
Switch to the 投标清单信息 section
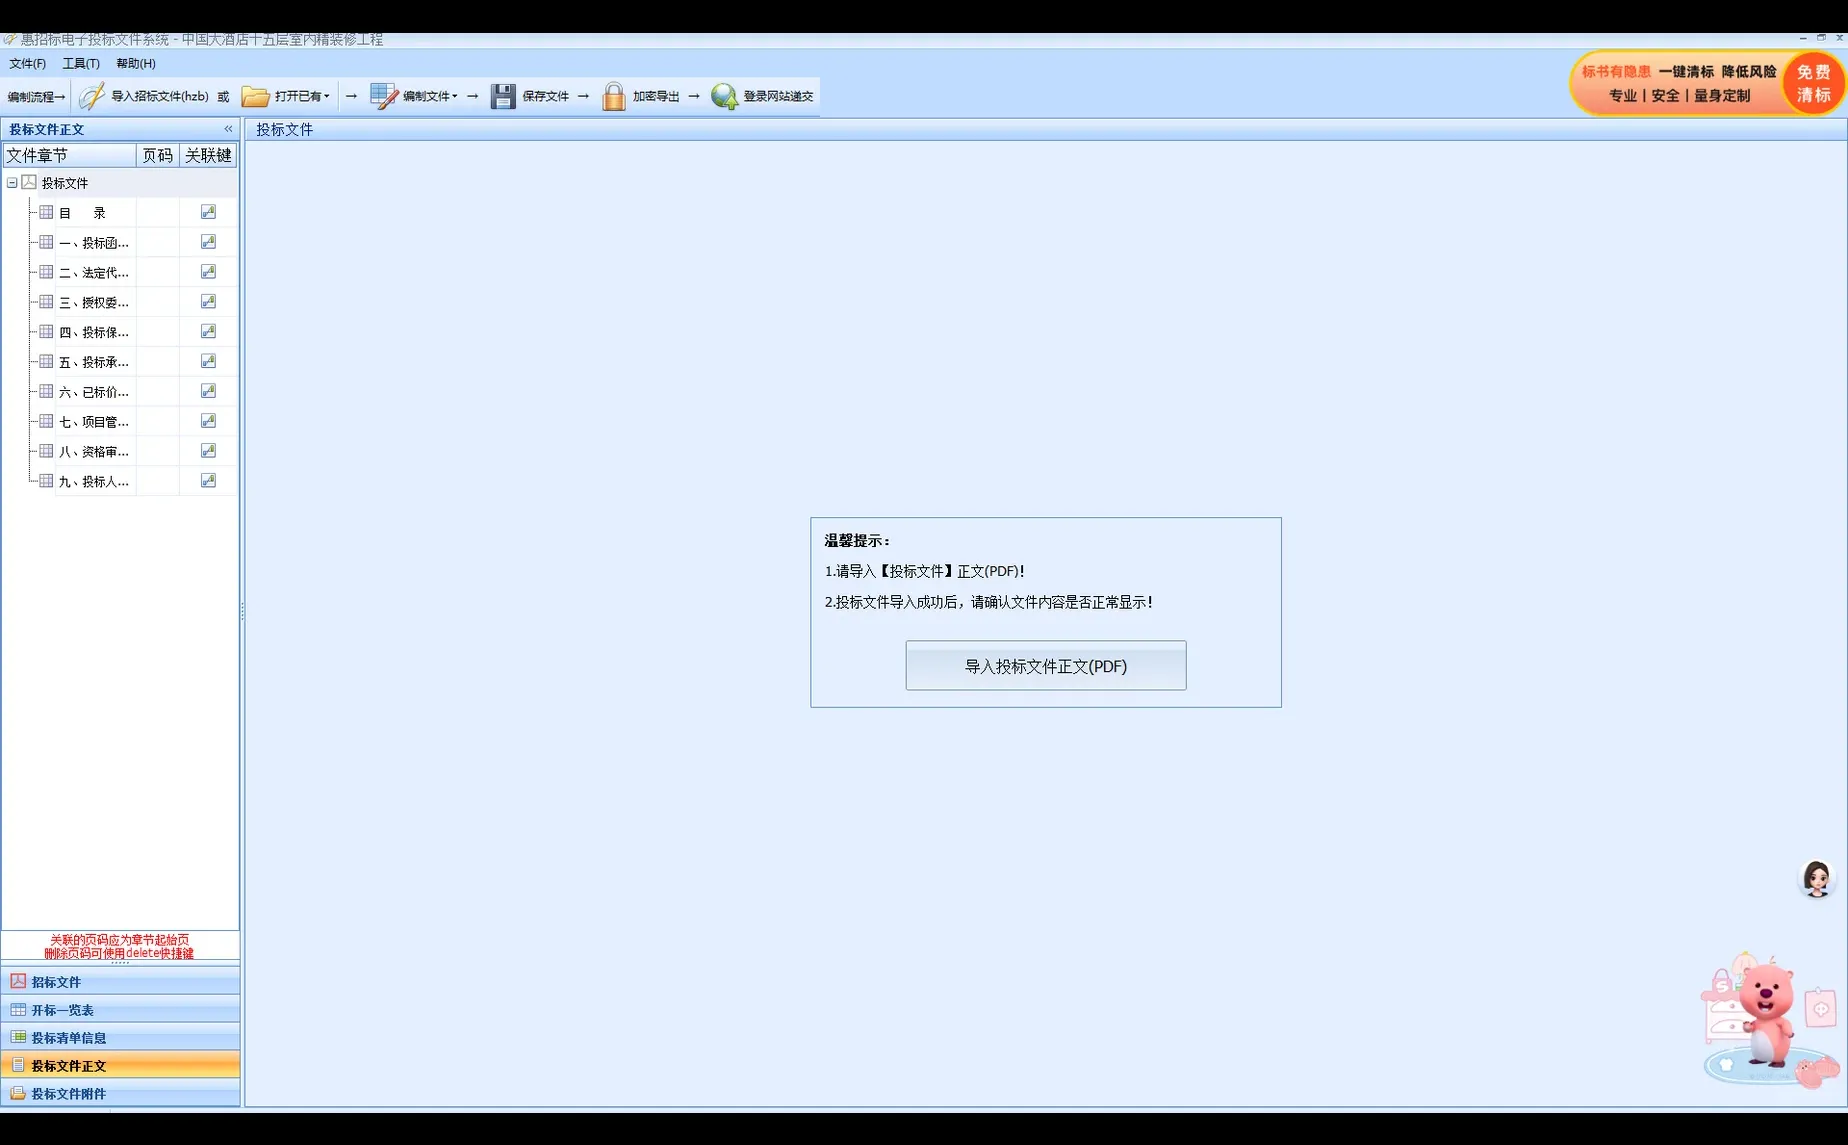tap(120, 1038)
